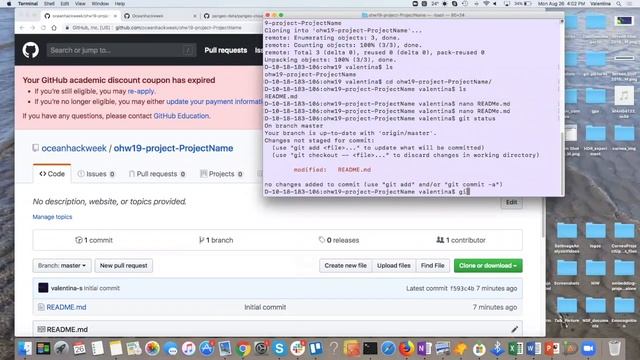This screenshot has width=640, height=360.
Task: Open Safari compass icon in dock
Action: [x=388, y=349]
